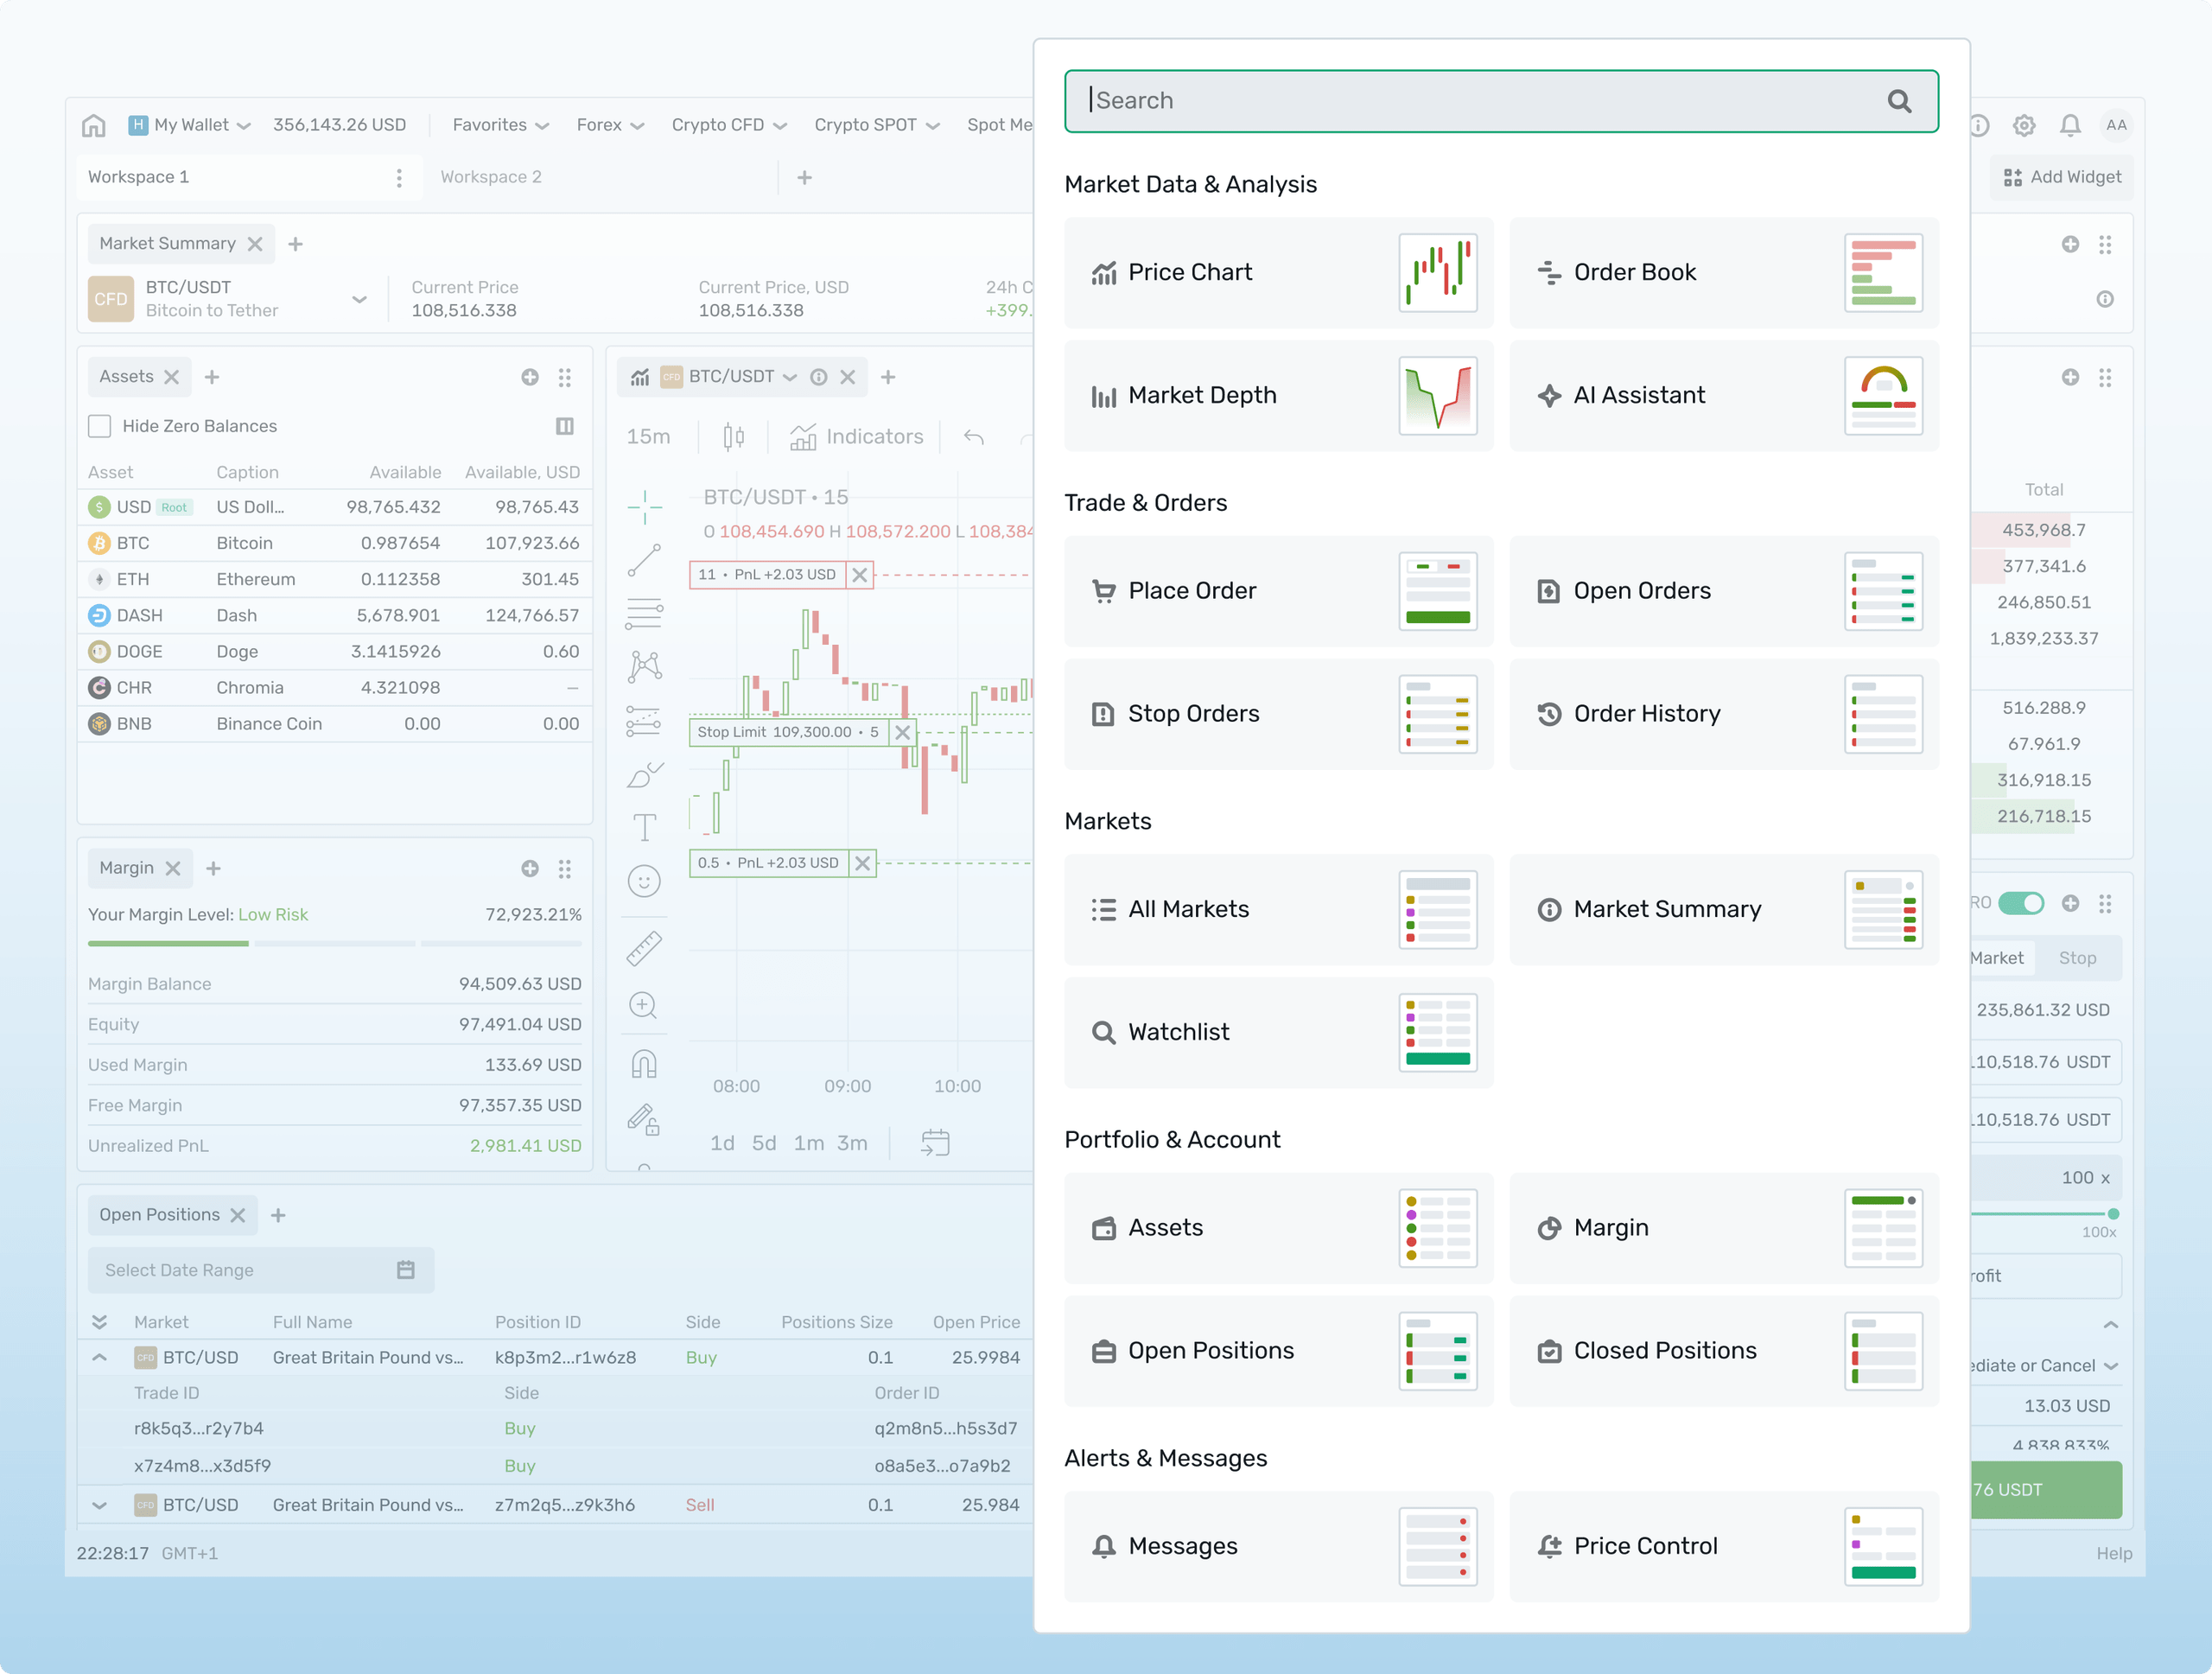This screenshot has height=1674, width=2212.
Task: Open the Forex dropdown menu
Action: click(610, 125)
